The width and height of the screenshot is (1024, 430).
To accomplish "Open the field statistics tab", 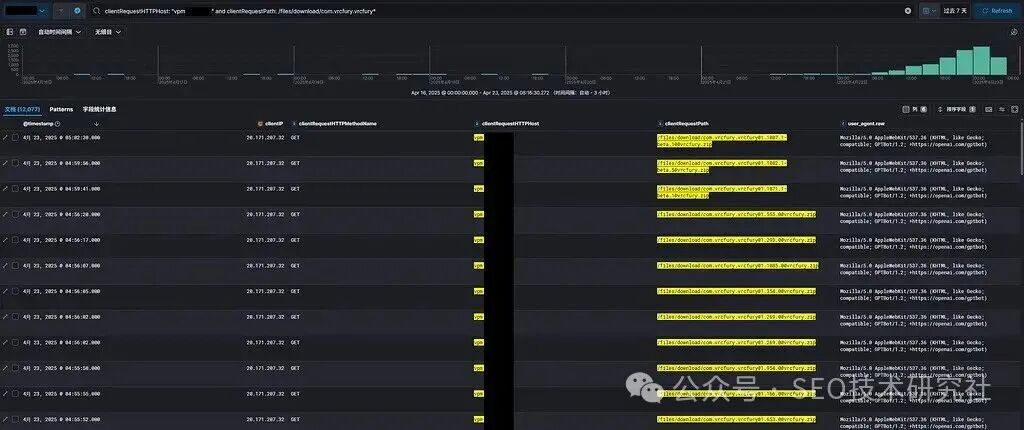I will [99, 109].
